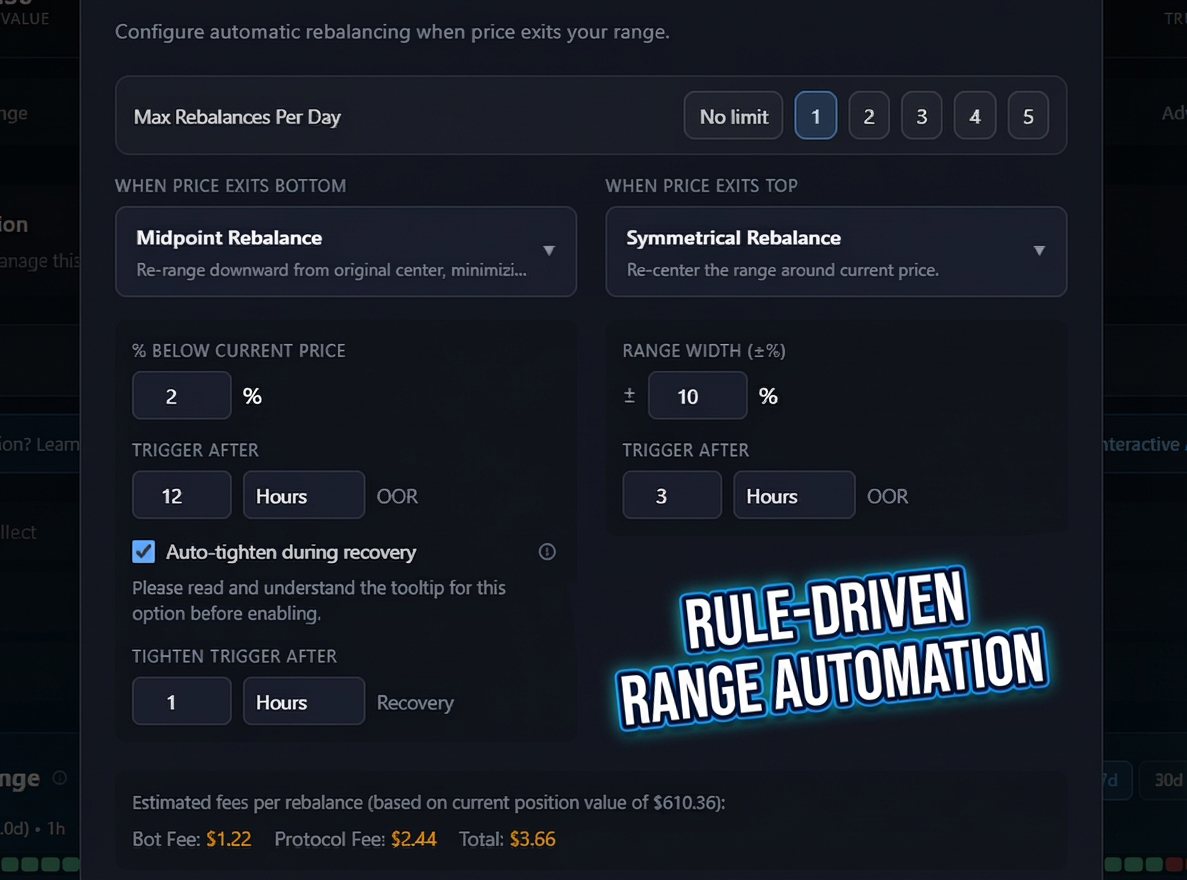Open tighten trigger Hours unit dropdown
1187x880 pixels.
(x=304, y=701)
